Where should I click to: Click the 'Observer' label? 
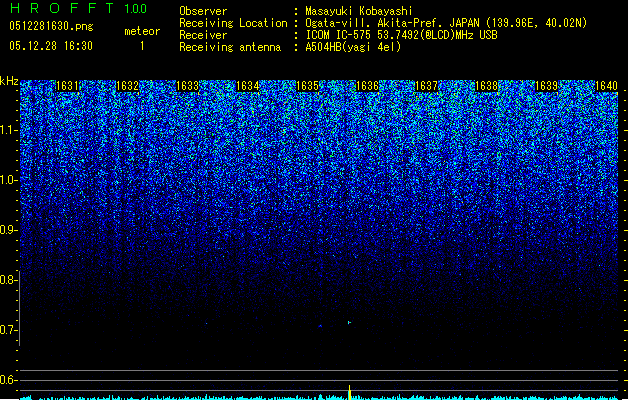tap(203, 11)
